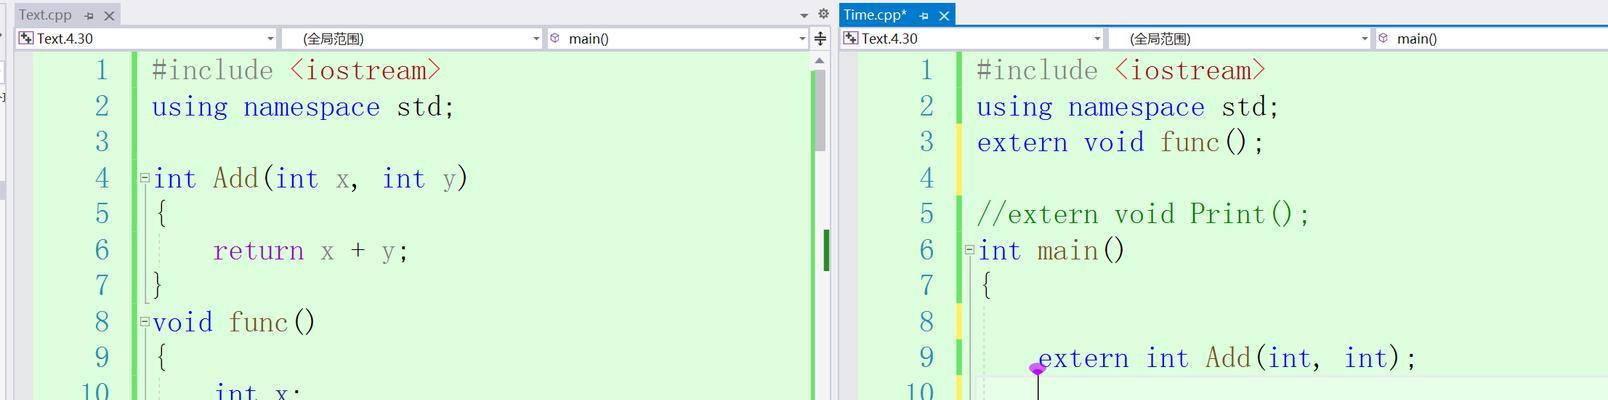Image resolution: width=1608 pixels, height=400 pixels.
Task: Click '#include <iostream>' in Time.cpp
Action: point(1121,70)
